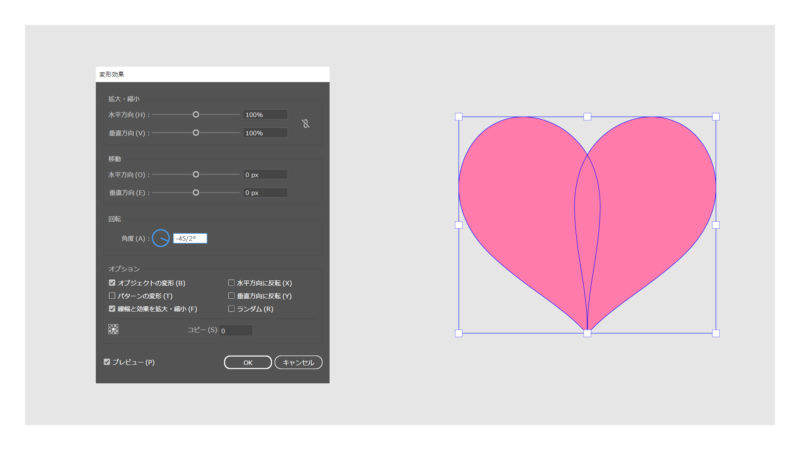Click the top-right bounding box handle

pos(715,117)
